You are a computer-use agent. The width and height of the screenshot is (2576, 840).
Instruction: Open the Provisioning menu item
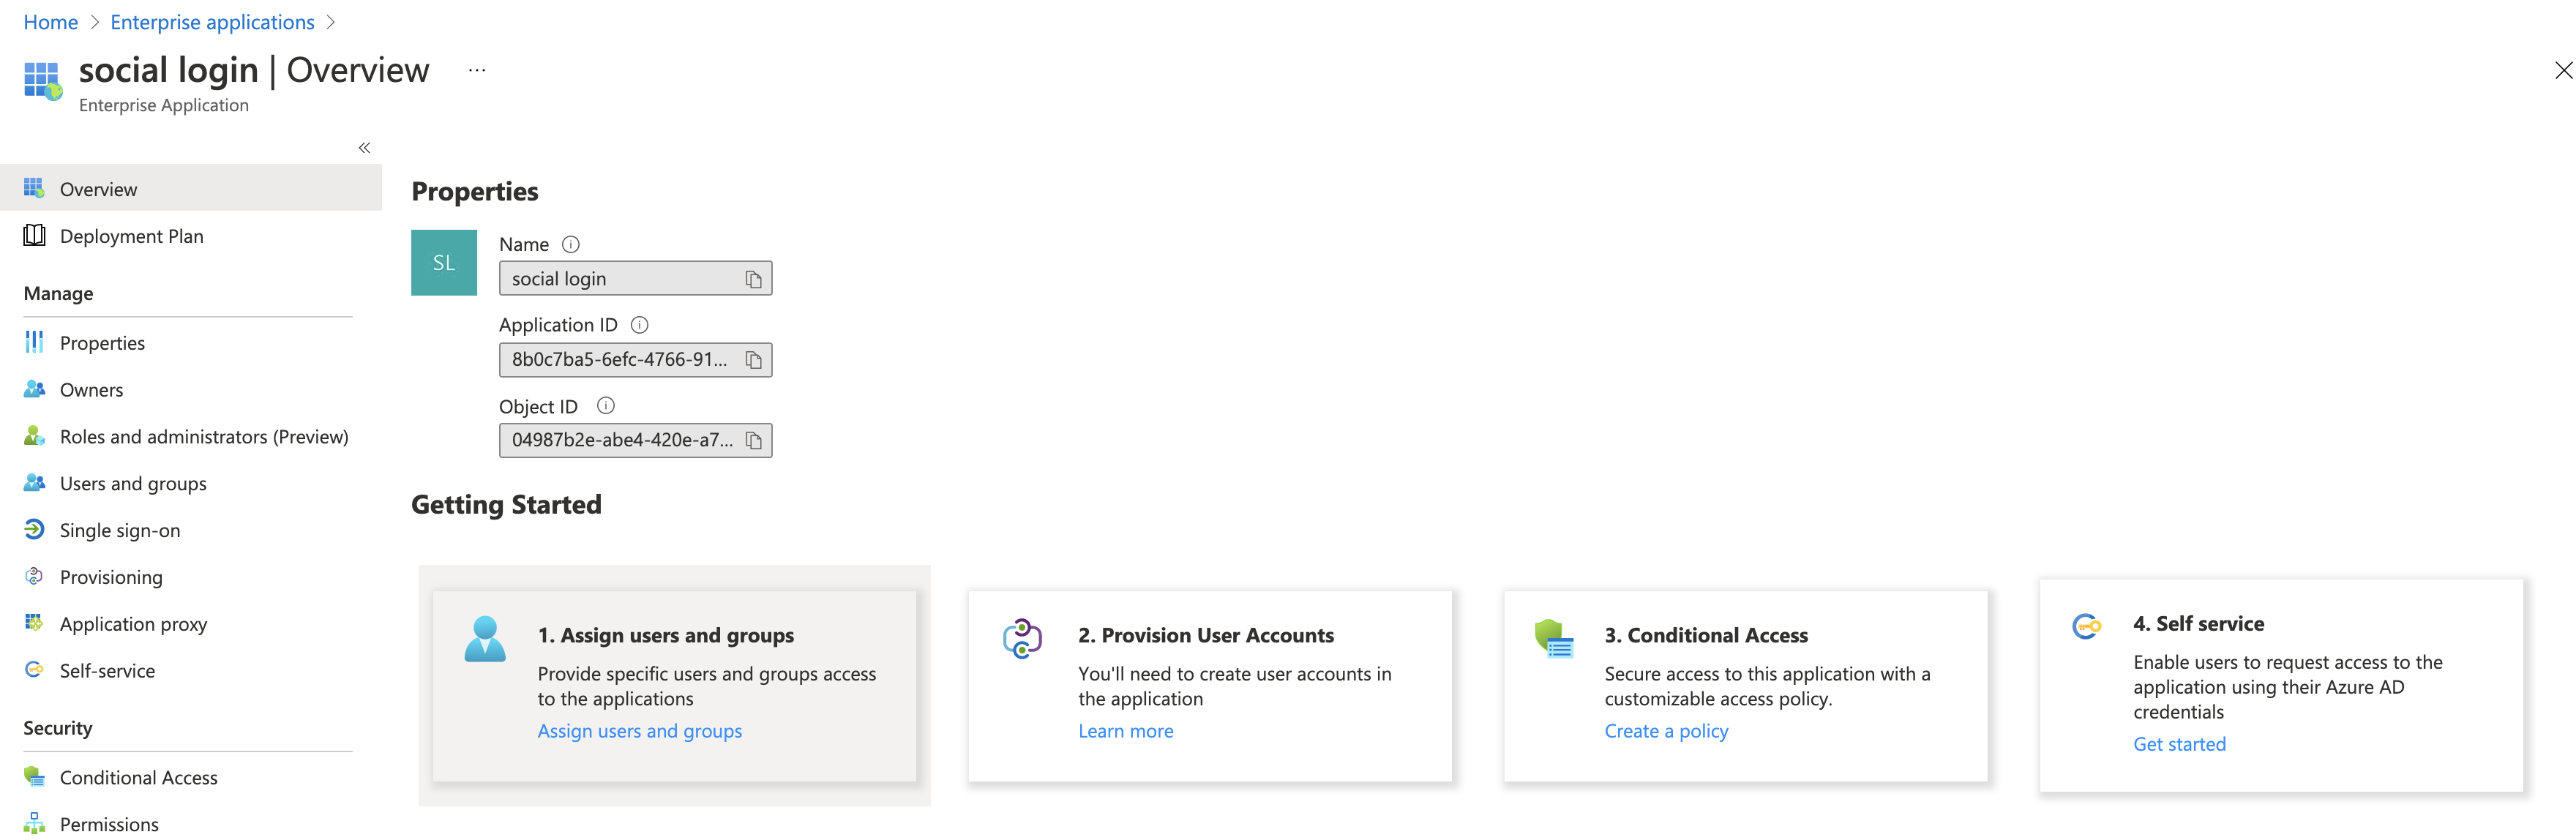111,577
